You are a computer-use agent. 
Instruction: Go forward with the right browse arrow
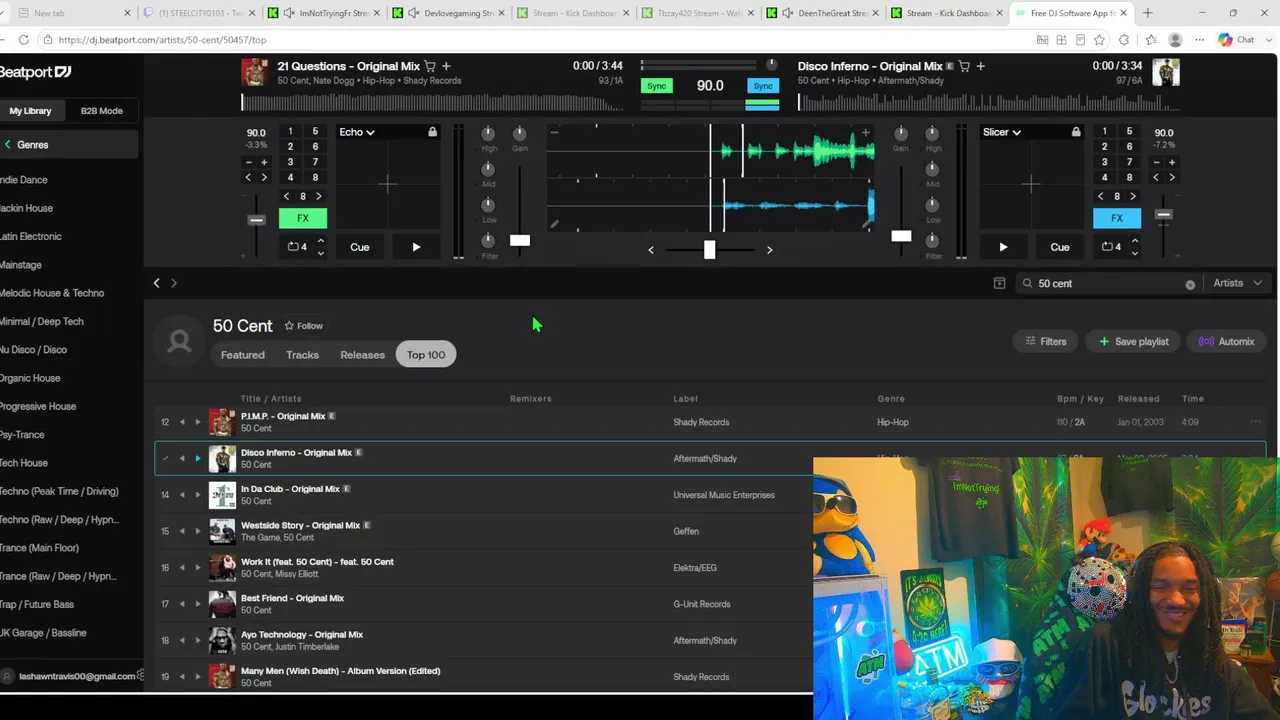point(173,283)
